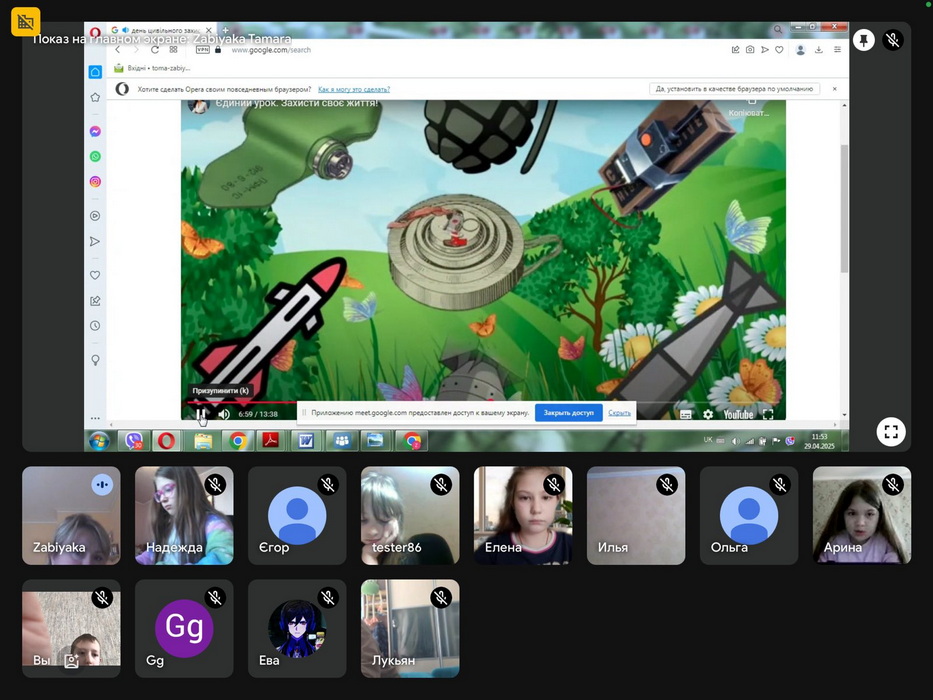Click the muted mic icon on Арина's tile
The image size is (933, 700).
click(893, 485)
